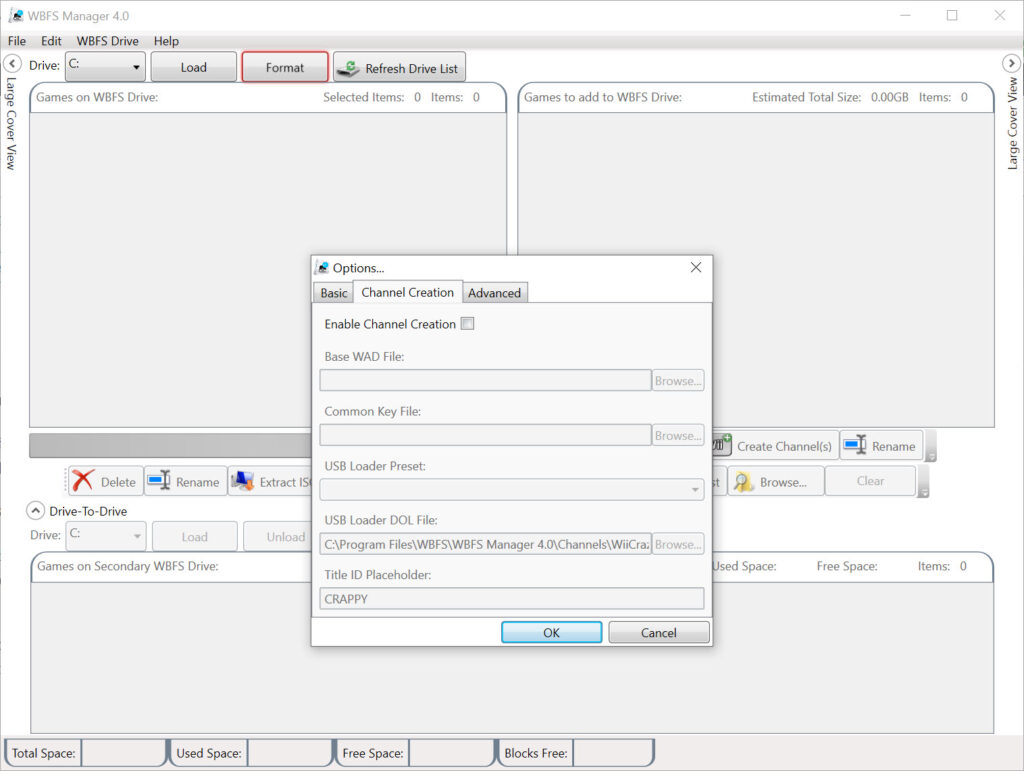1024x771 pixels.
Task: Click the Common Key File field
Action: coord(485,435)
